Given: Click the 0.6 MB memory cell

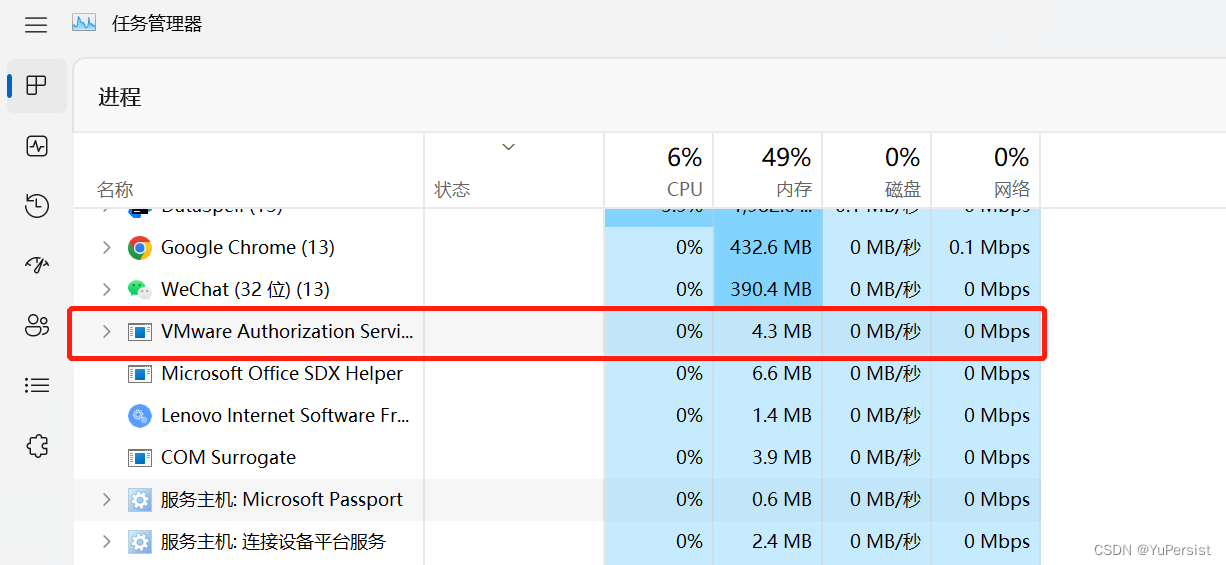Looking at the screenshot, I should [x=782, y=500].
